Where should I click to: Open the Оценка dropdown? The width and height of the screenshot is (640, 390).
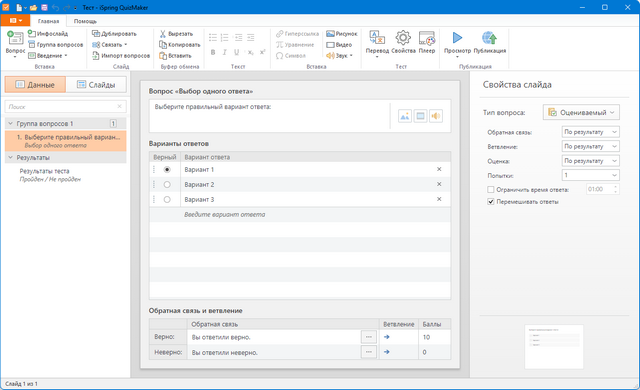click(x=590, y=161)
